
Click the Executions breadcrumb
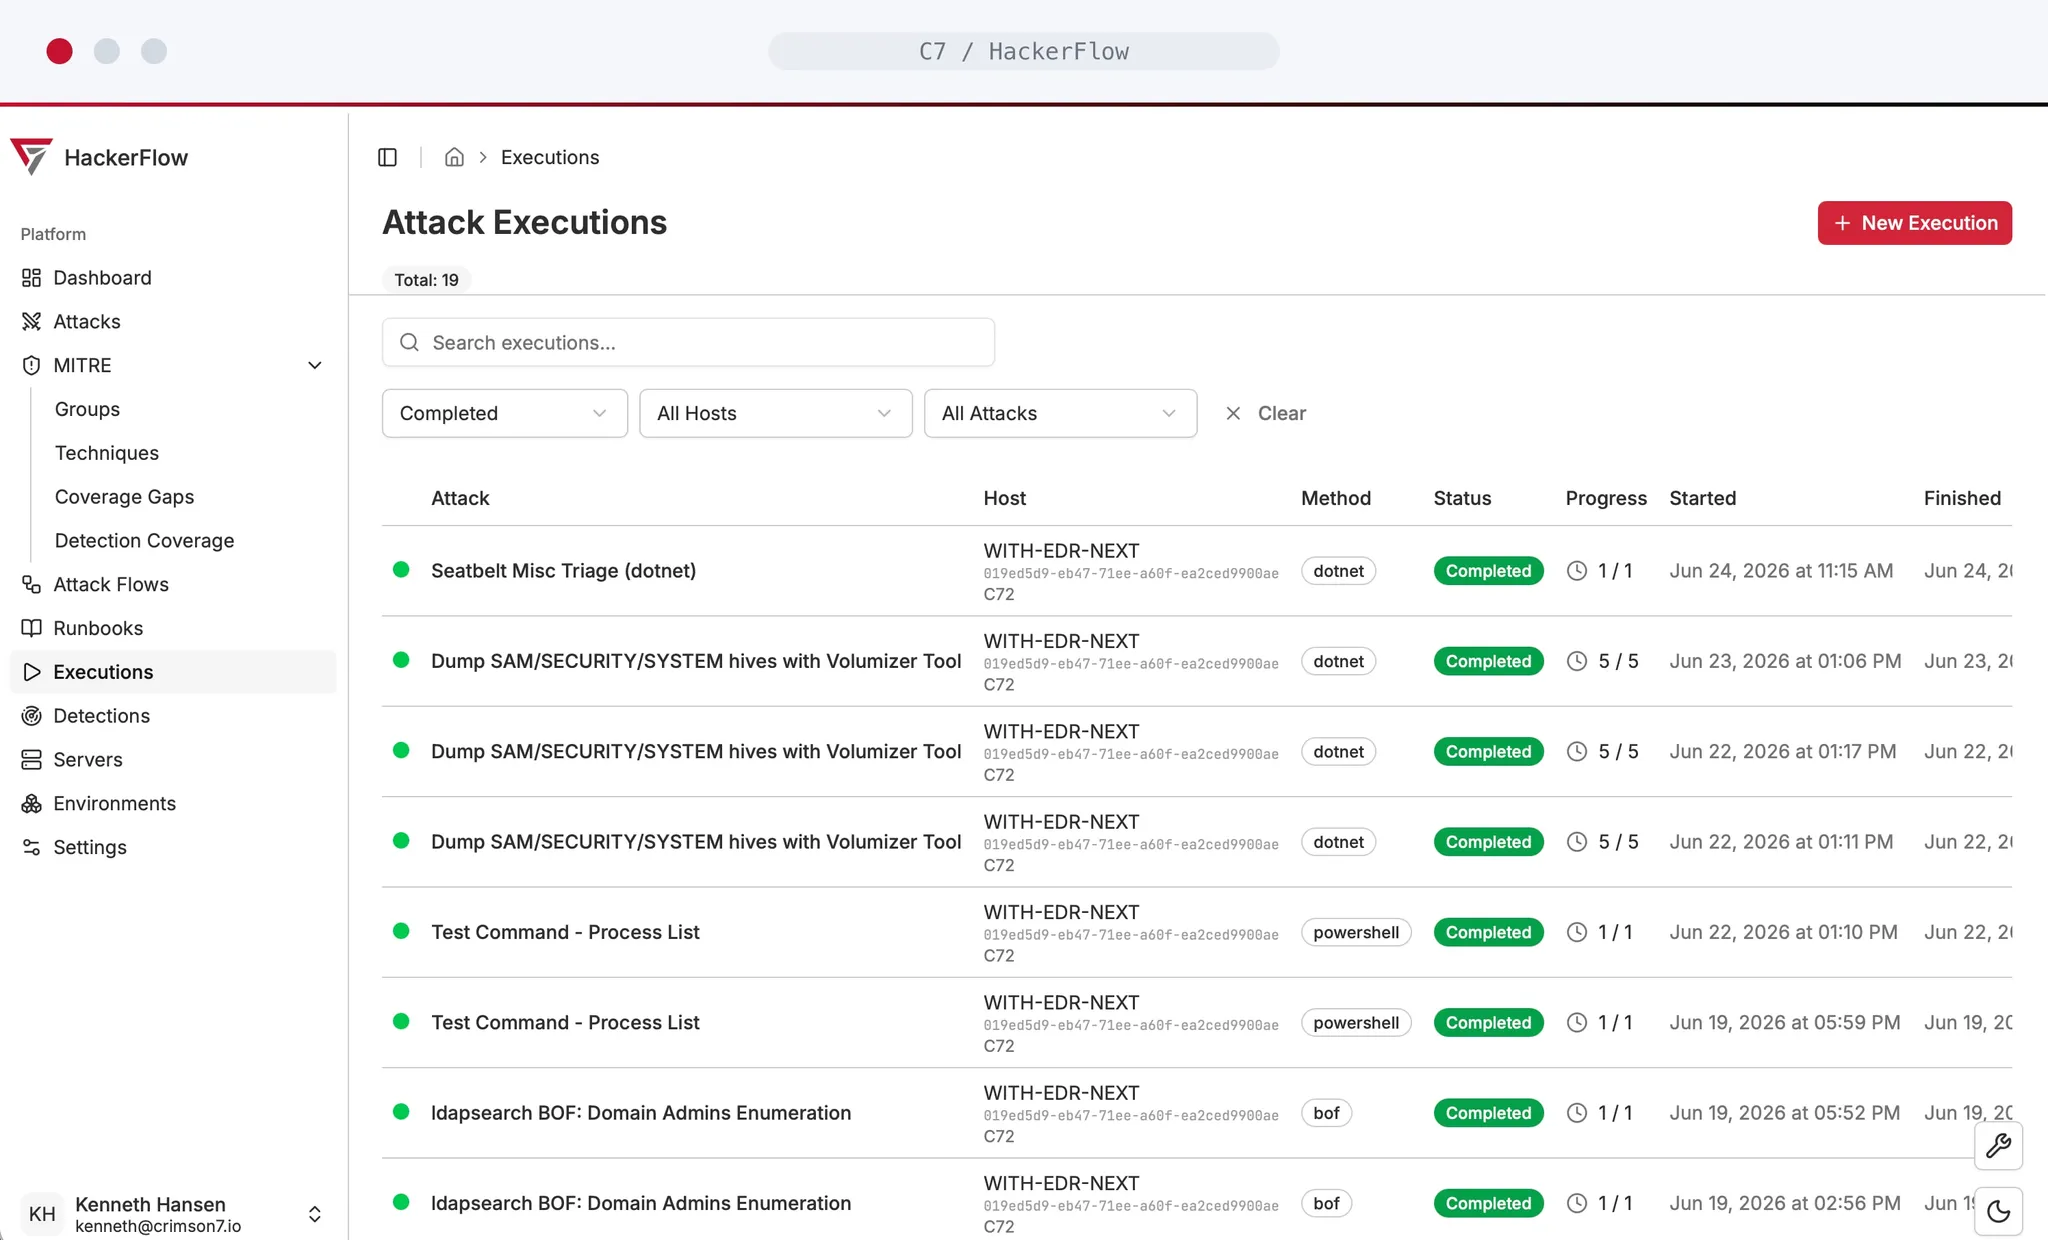[550, 157]
